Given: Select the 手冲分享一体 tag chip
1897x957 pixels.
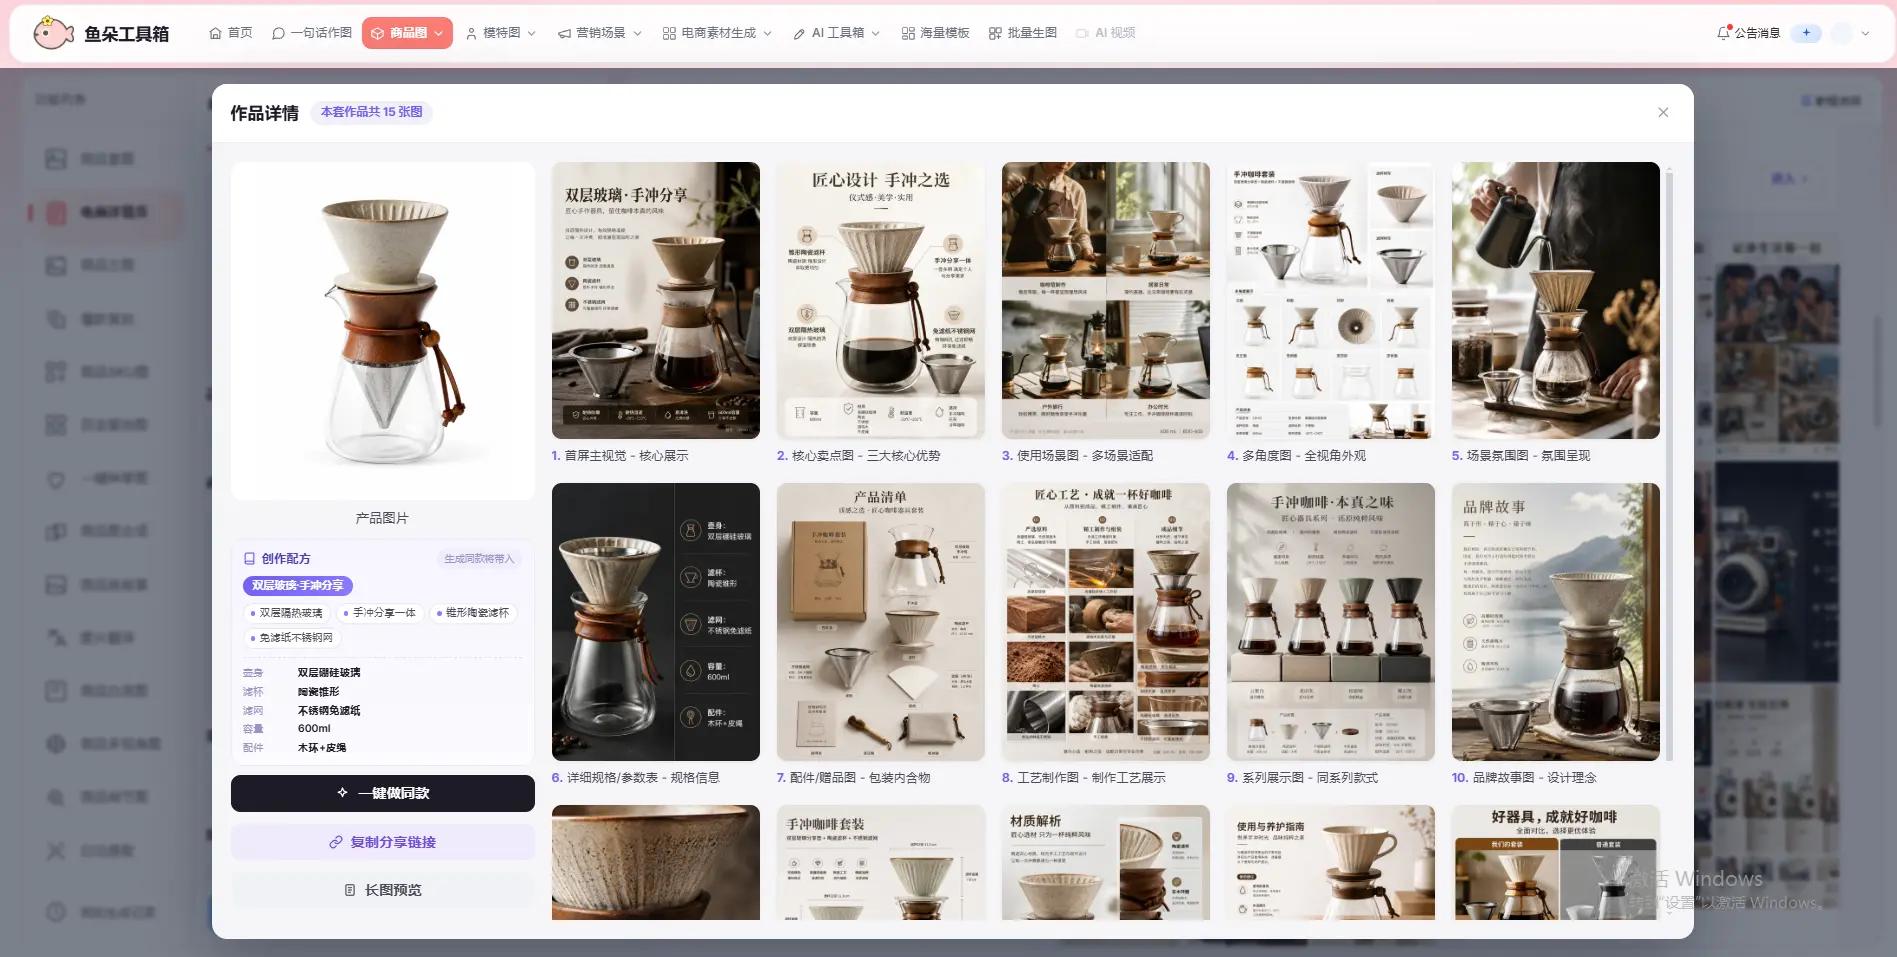Looking at the screenshot, I should pyautogui.click(x=380, y=613).
